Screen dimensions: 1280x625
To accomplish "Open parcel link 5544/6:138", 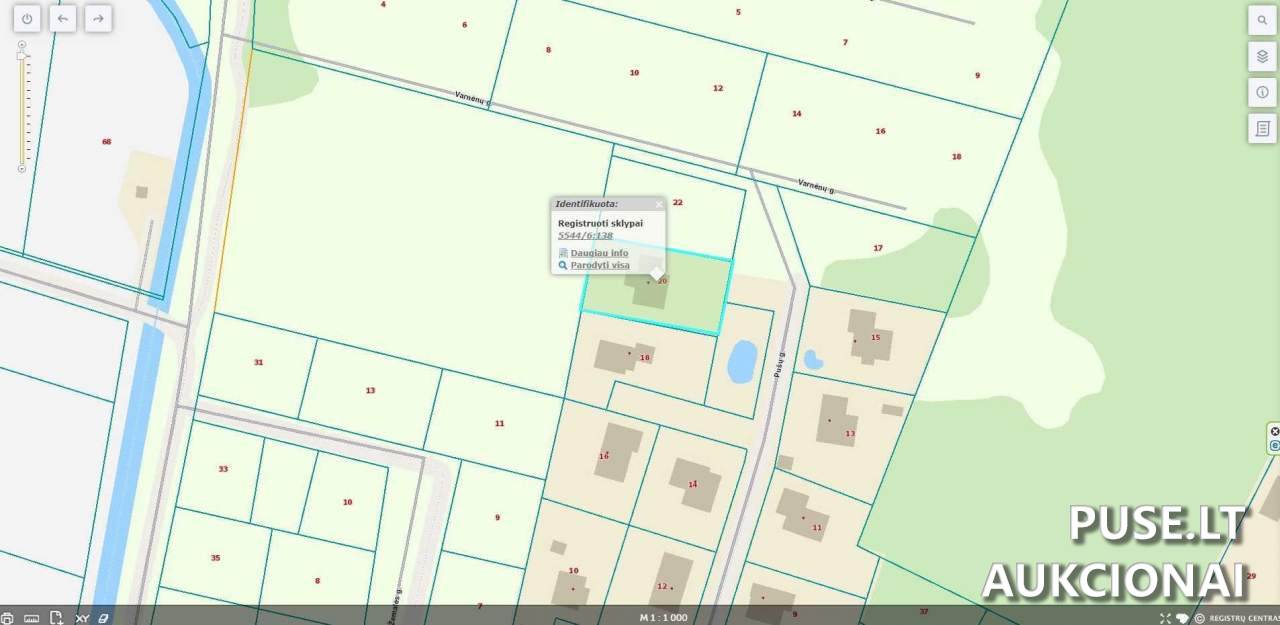I will point(585,236).
